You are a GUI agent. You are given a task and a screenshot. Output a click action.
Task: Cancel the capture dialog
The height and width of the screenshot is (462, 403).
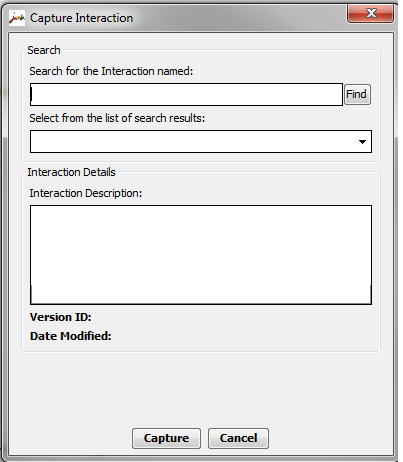click(238, 438)
